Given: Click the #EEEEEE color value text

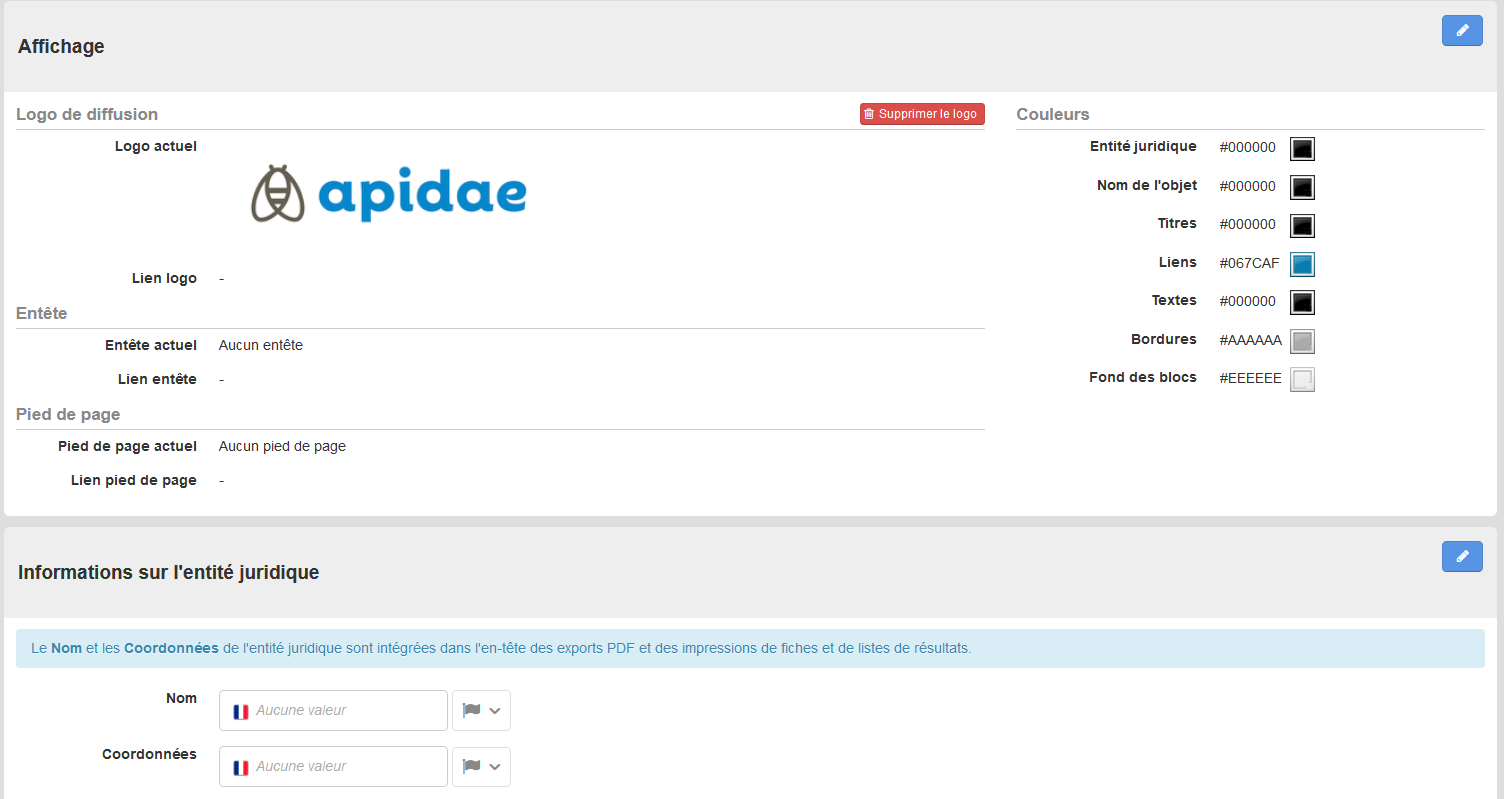Looking at the screenshot, I should (1250, 378).
